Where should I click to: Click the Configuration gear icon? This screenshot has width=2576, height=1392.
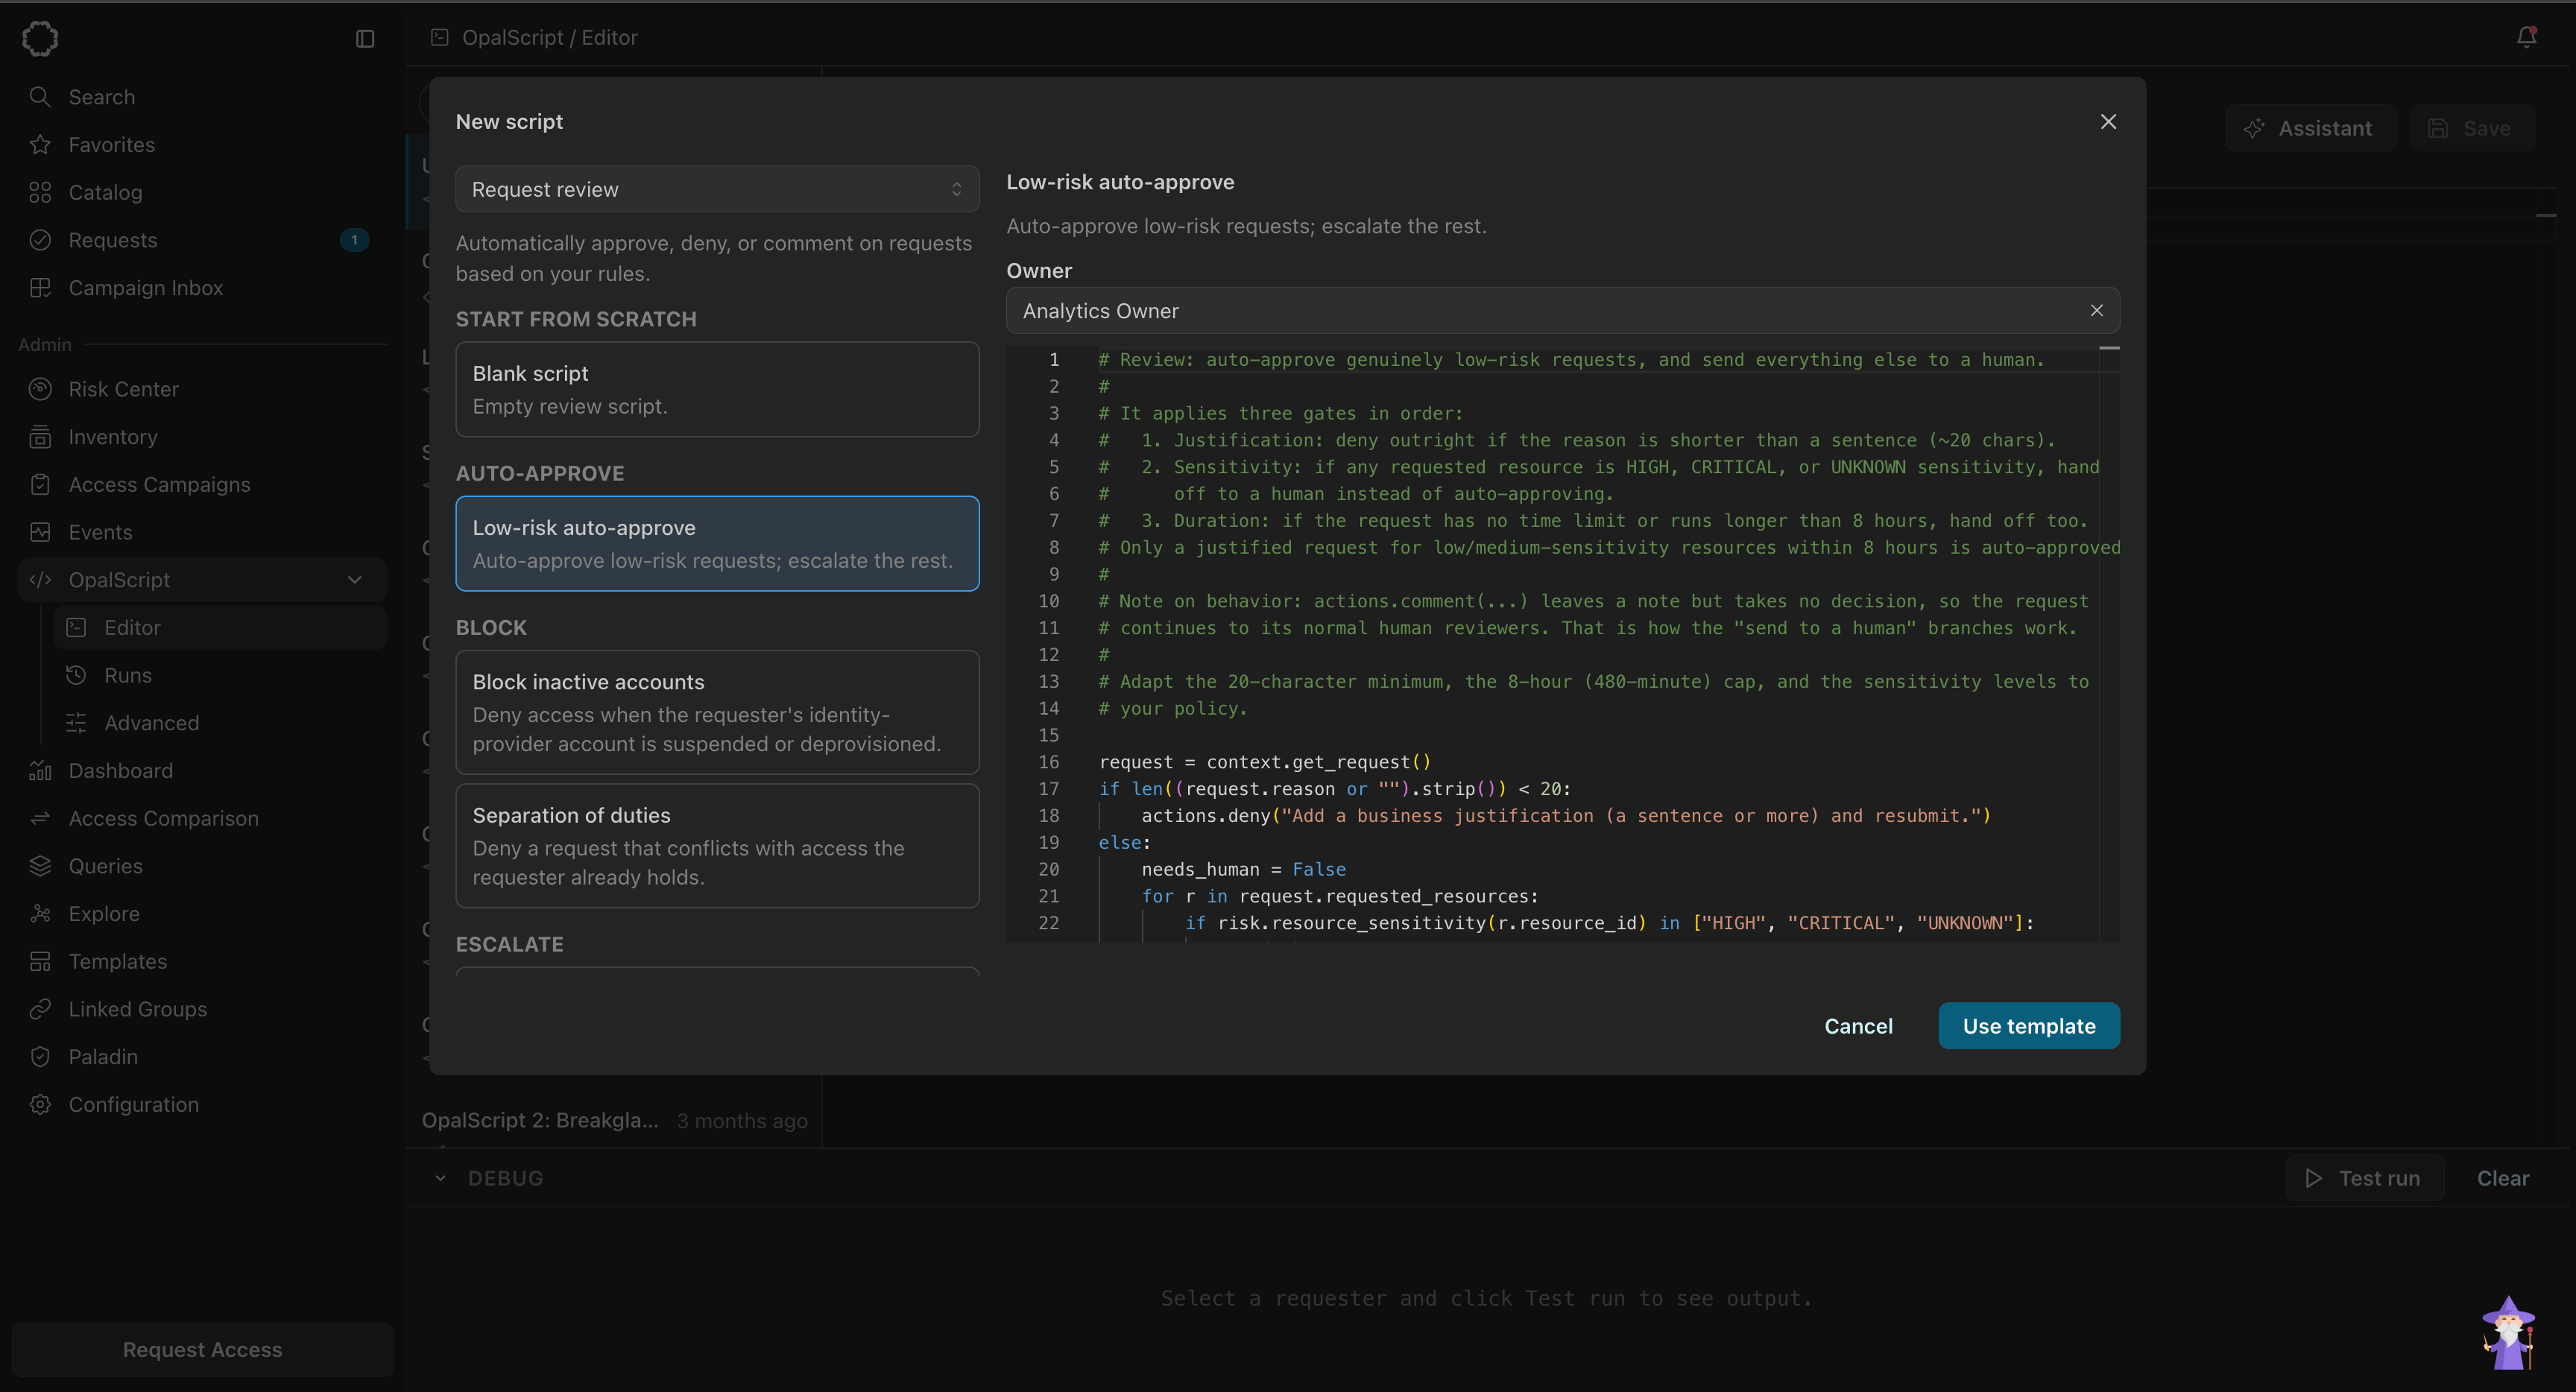(40, 1104)
